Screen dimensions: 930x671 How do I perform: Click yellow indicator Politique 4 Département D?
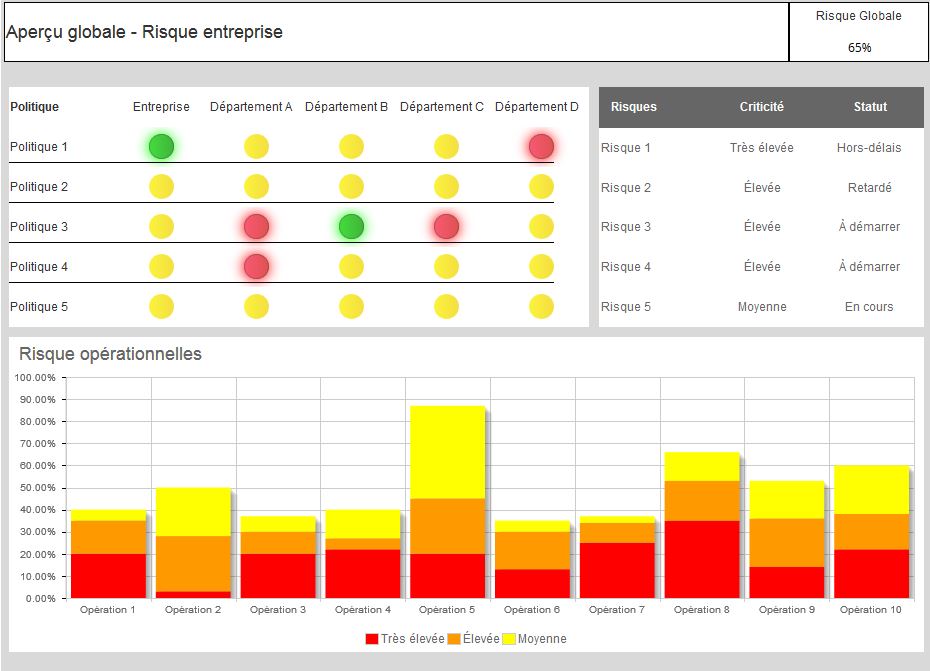point(541,266)
